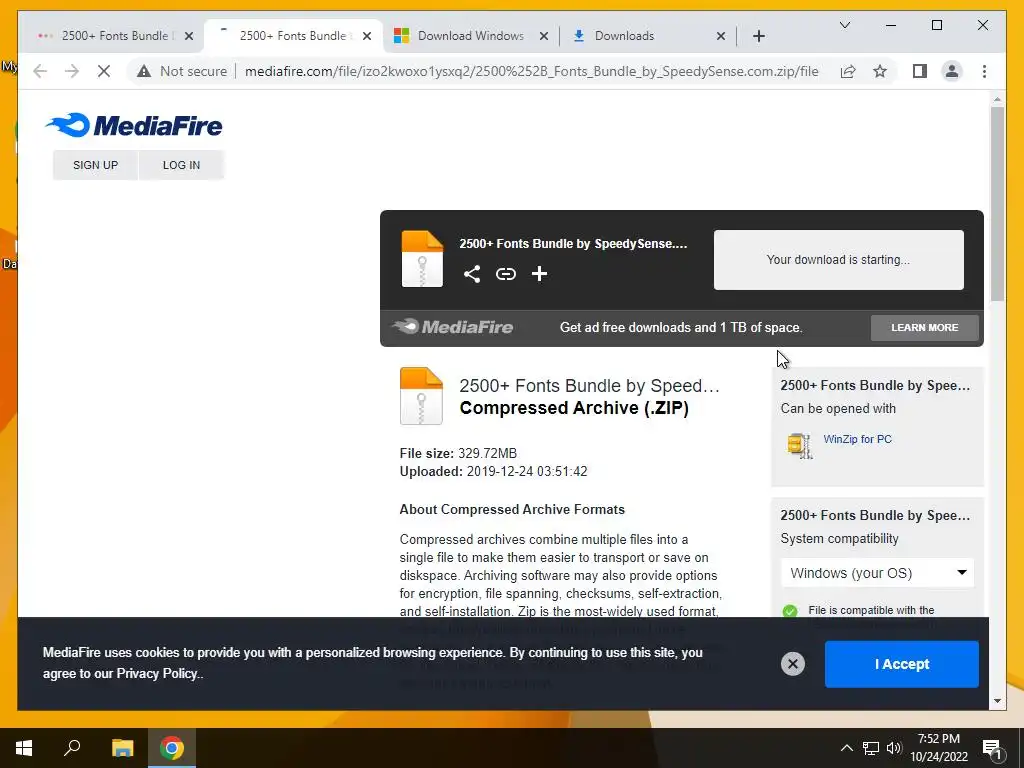Image resolution: width=1024 pixels, height=768 pixels.
Task: Click the browser forward arrow
Action: coord(72,71)
